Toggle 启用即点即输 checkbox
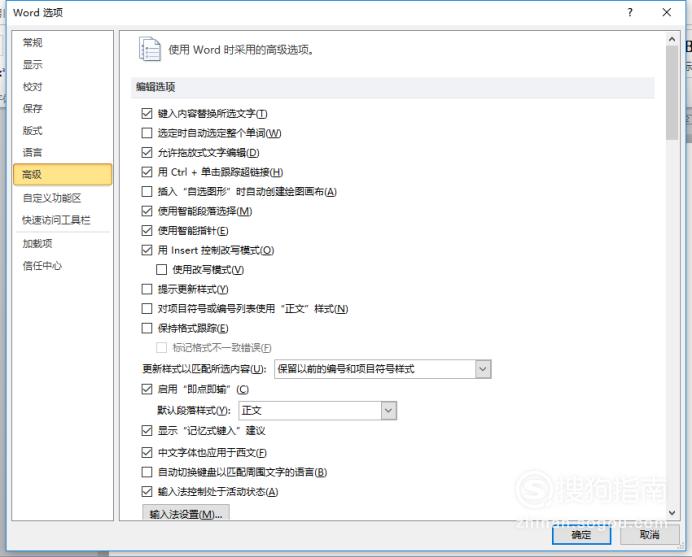The height and width of the screenshot is (557, 692). pyautogui.click(x=147, y=389)
